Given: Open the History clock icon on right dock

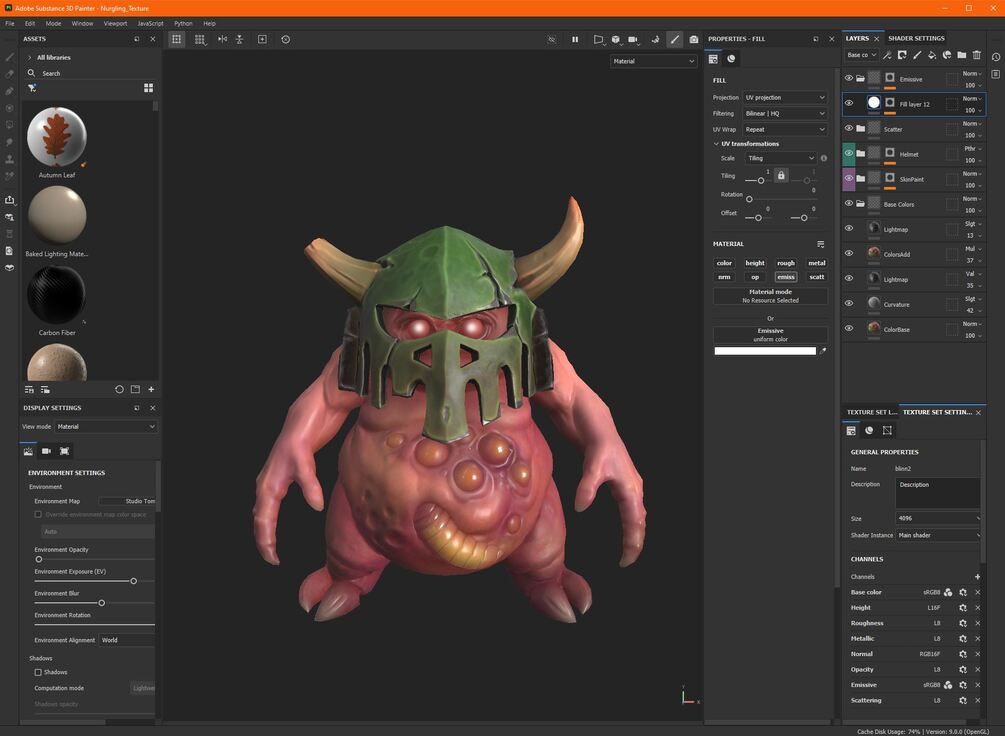Looking at the screenshot, I should coord(995,56).
